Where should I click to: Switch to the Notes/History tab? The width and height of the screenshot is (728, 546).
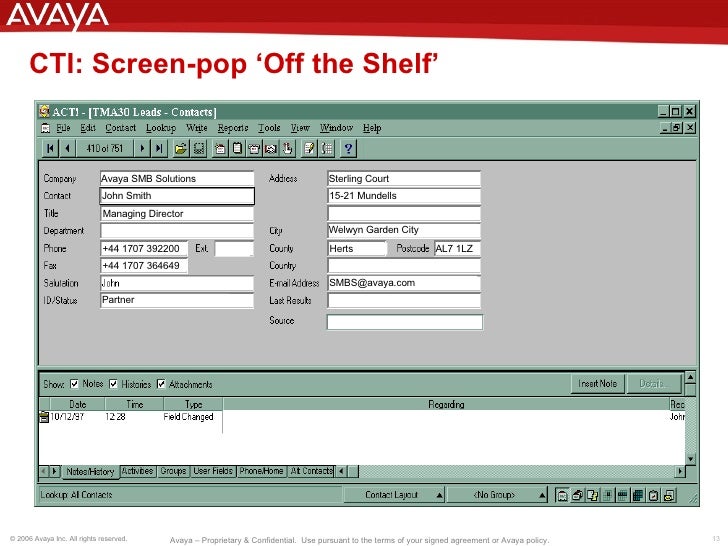(90, 472)
